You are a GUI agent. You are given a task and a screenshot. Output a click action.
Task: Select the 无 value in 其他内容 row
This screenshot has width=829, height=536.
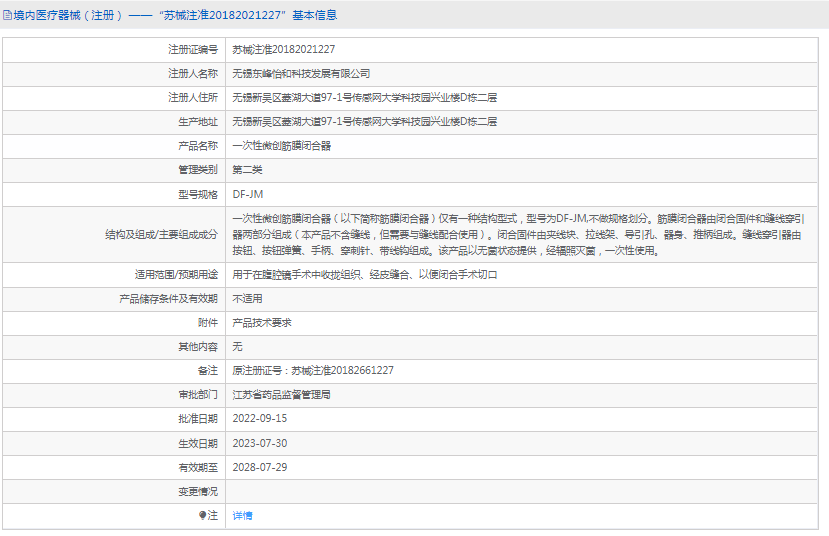click(237, 347)
